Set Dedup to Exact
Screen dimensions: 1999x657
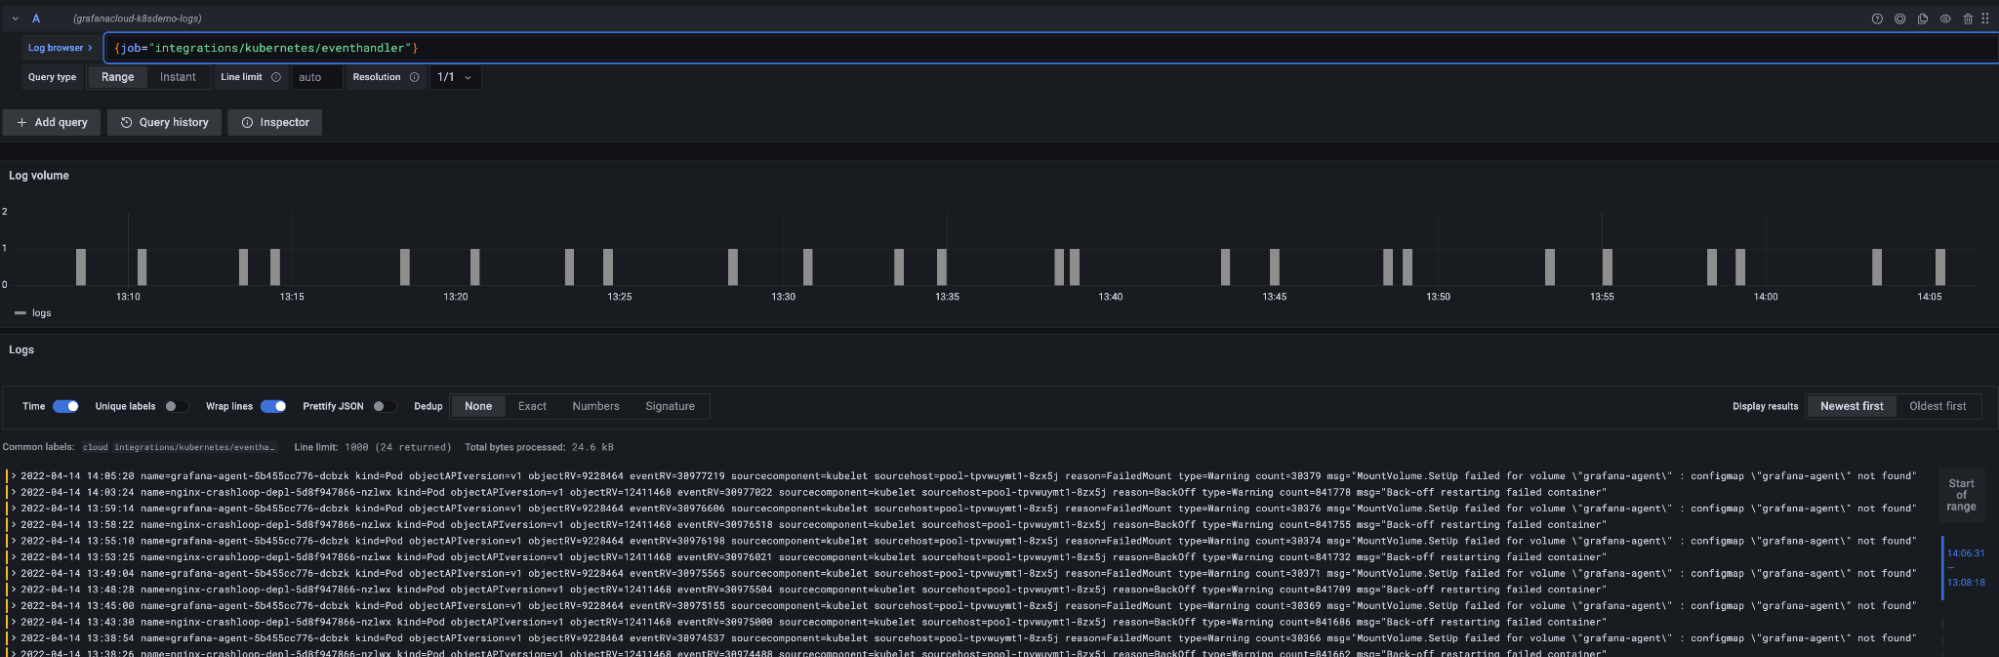coord(532,406)
